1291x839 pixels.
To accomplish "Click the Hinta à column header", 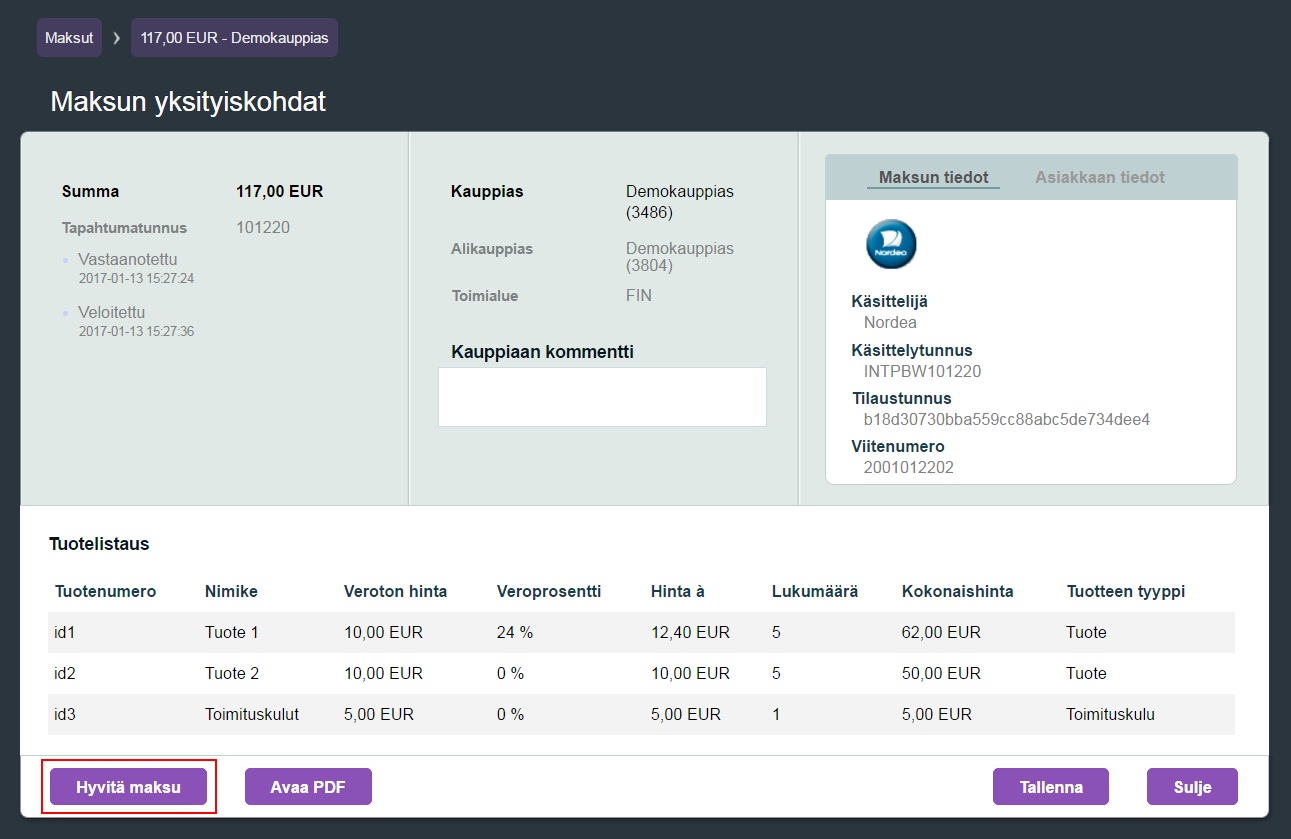I will click(678, 592).
